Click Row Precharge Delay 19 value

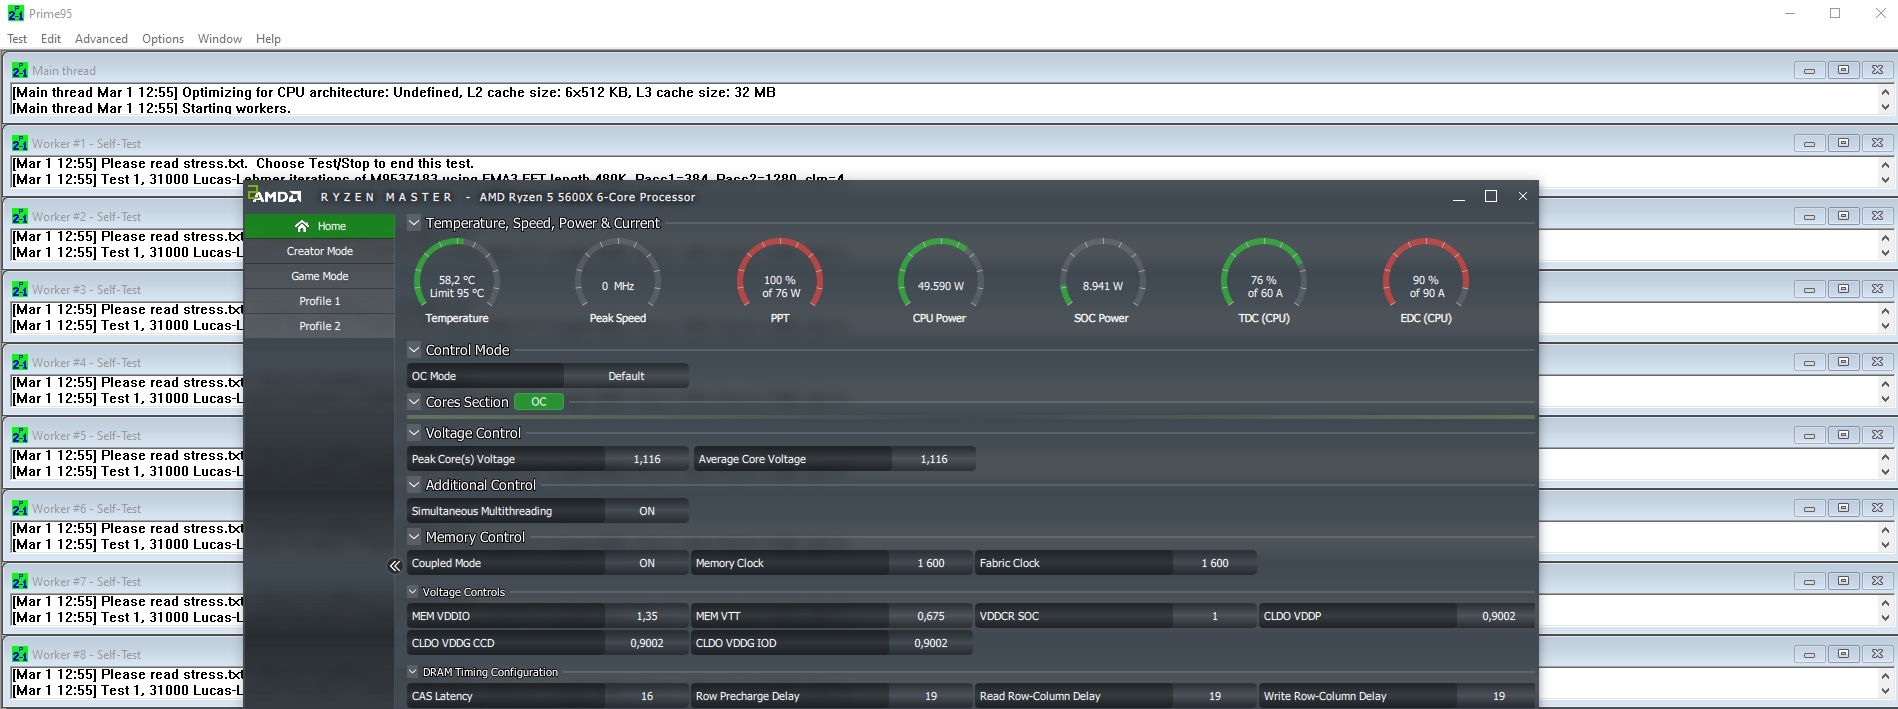click(x=931, y=696)
